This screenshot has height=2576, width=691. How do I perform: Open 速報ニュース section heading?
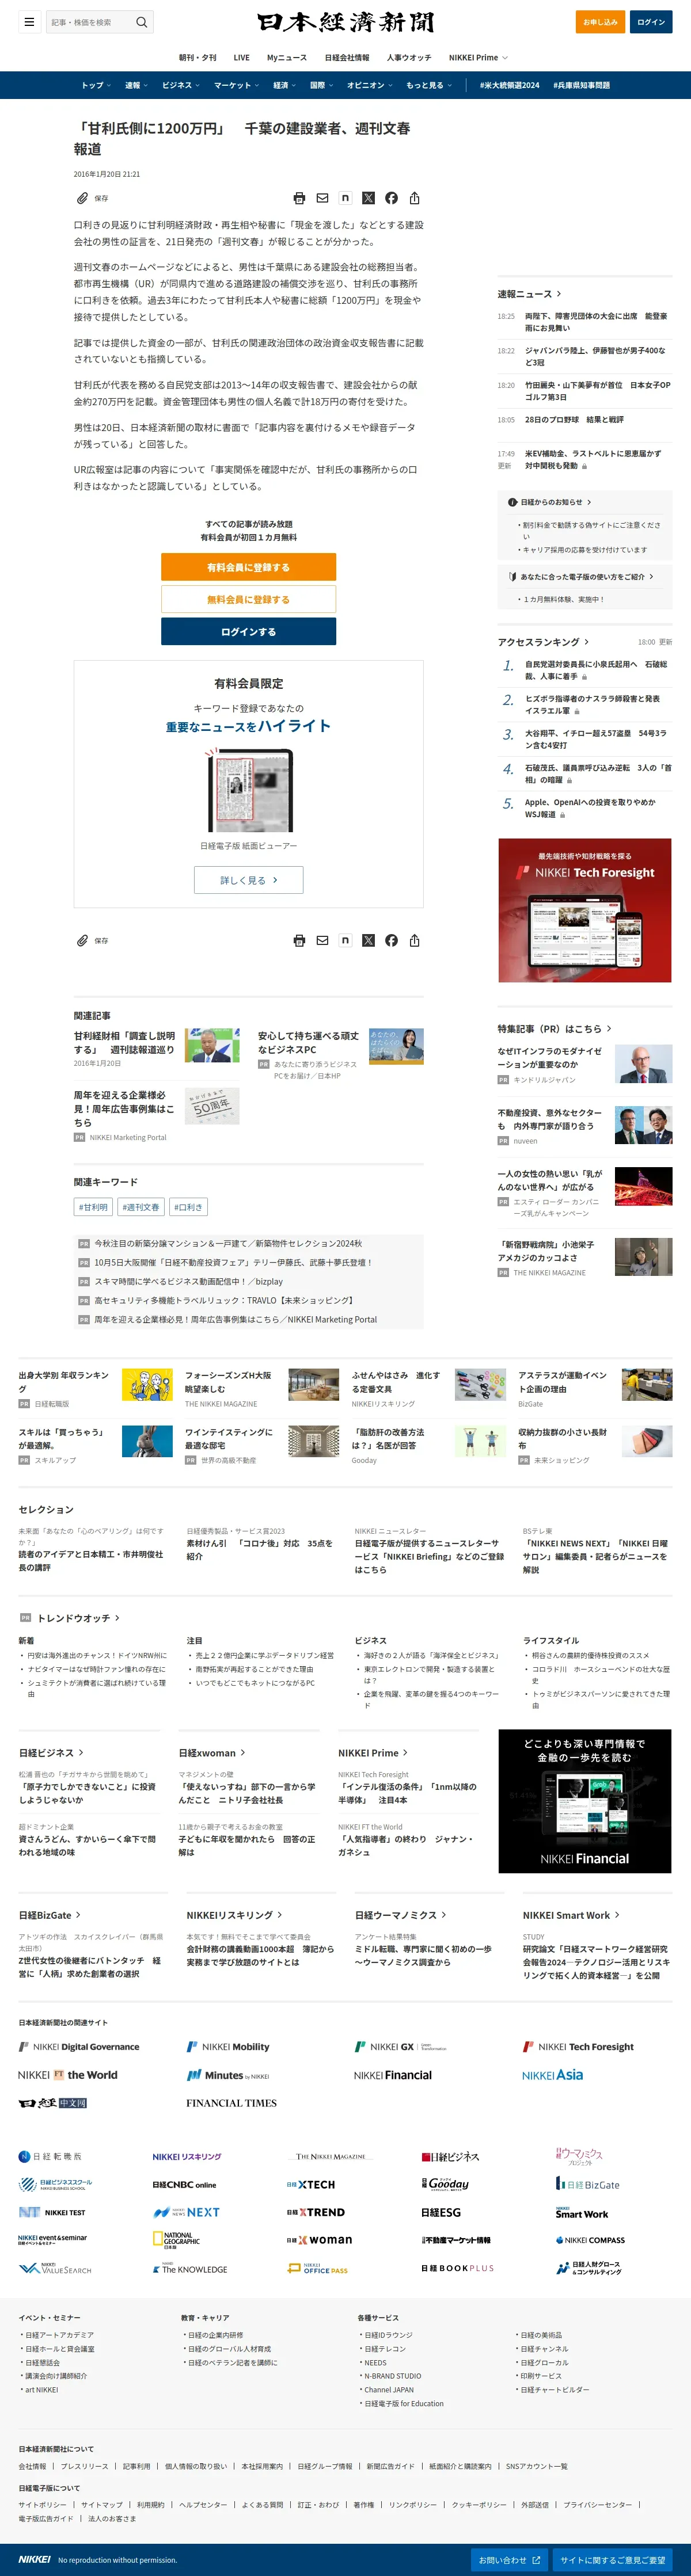tap(529, 294)
